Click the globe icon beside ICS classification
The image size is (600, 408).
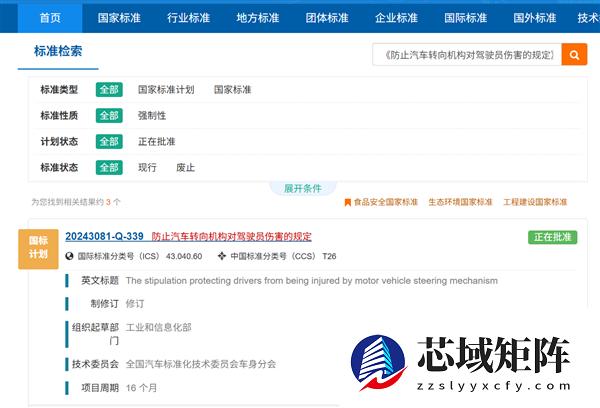69,256
